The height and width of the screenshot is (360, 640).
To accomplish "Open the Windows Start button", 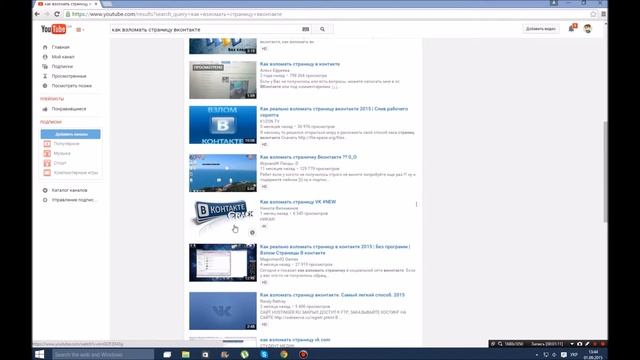I will click(40, 355).
